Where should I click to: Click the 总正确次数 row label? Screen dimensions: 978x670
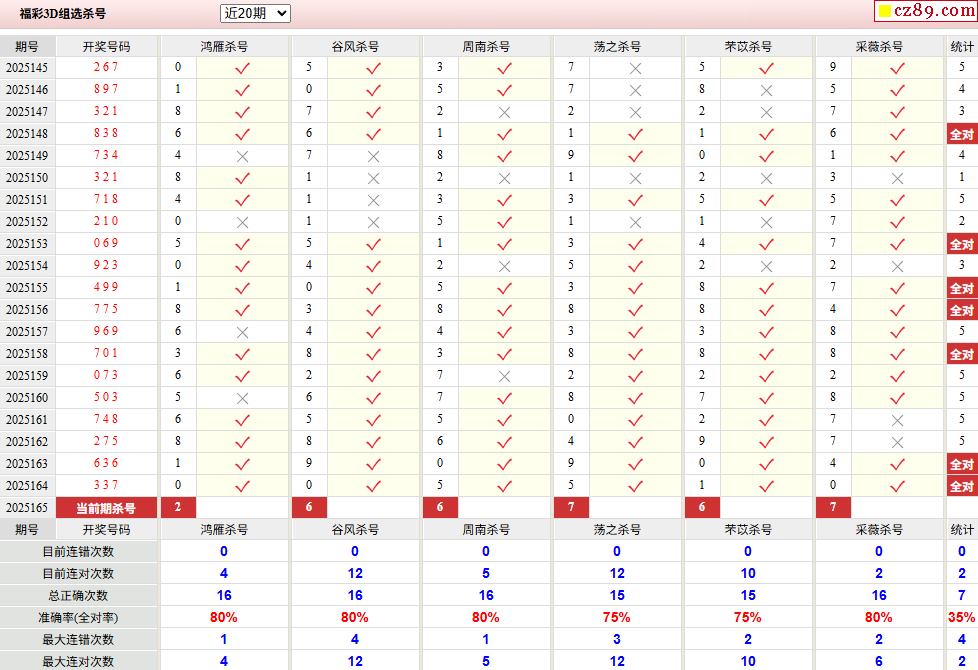pyautogui.click(x=78, y=595)
